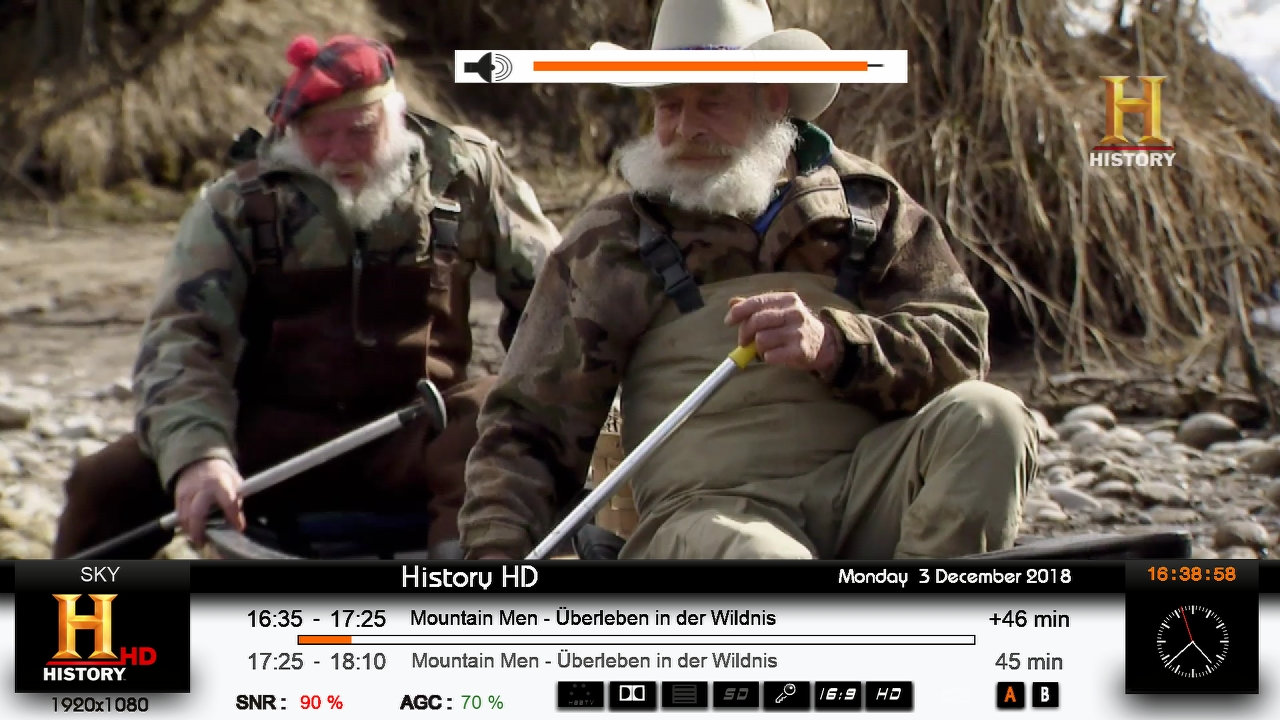Click the date Monday 3 December 2018
Image resolution: width=1280 pixels, height=720 pixels.
point(954,577)
